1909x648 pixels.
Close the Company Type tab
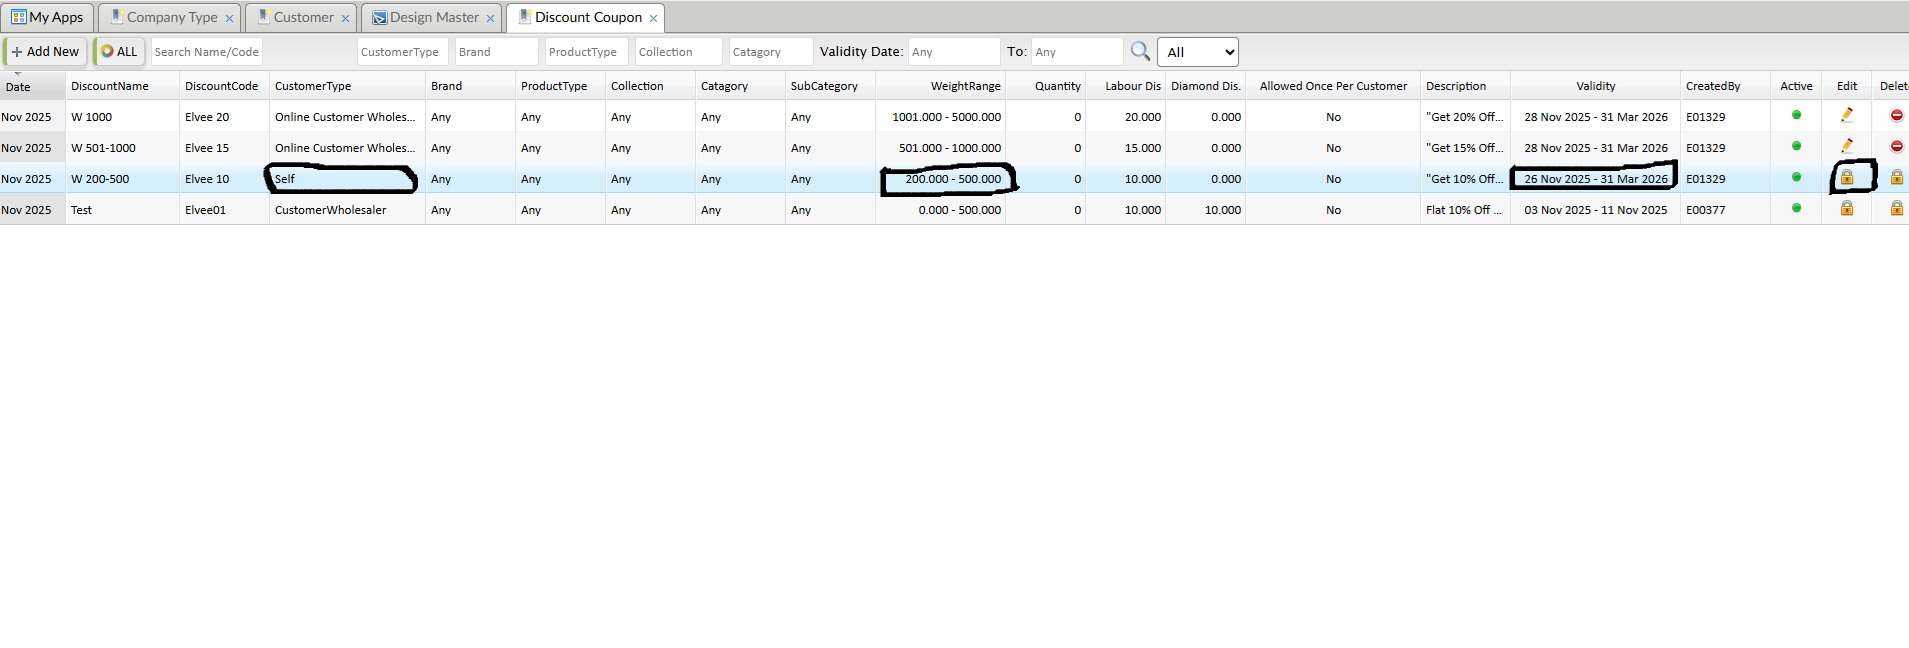point(229,19)
